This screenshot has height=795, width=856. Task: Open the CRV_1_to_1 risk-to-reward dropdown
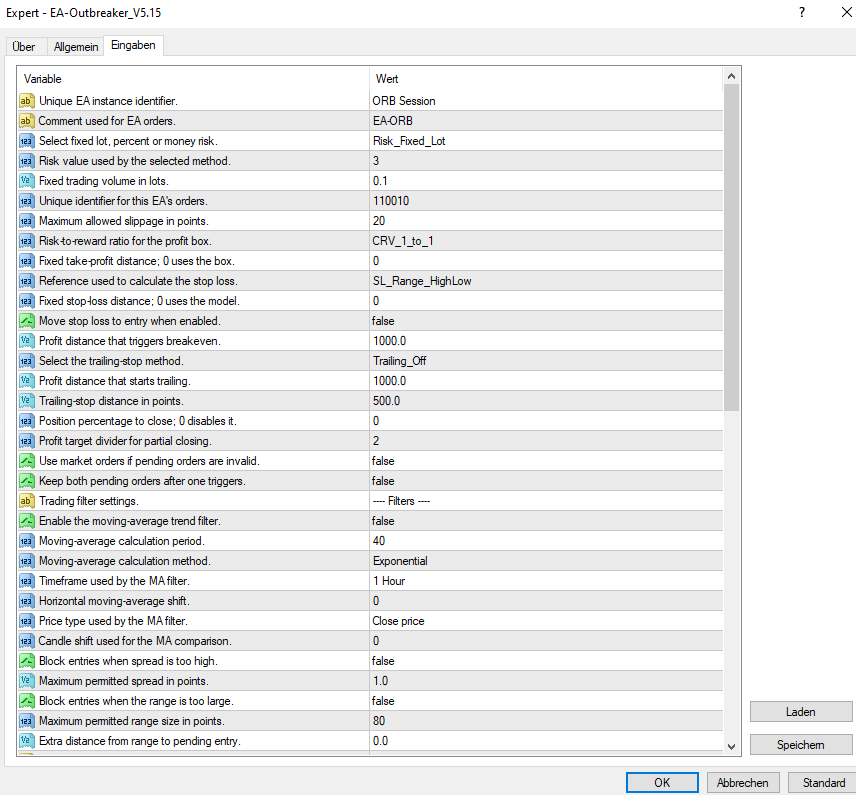tap(546, 241)
